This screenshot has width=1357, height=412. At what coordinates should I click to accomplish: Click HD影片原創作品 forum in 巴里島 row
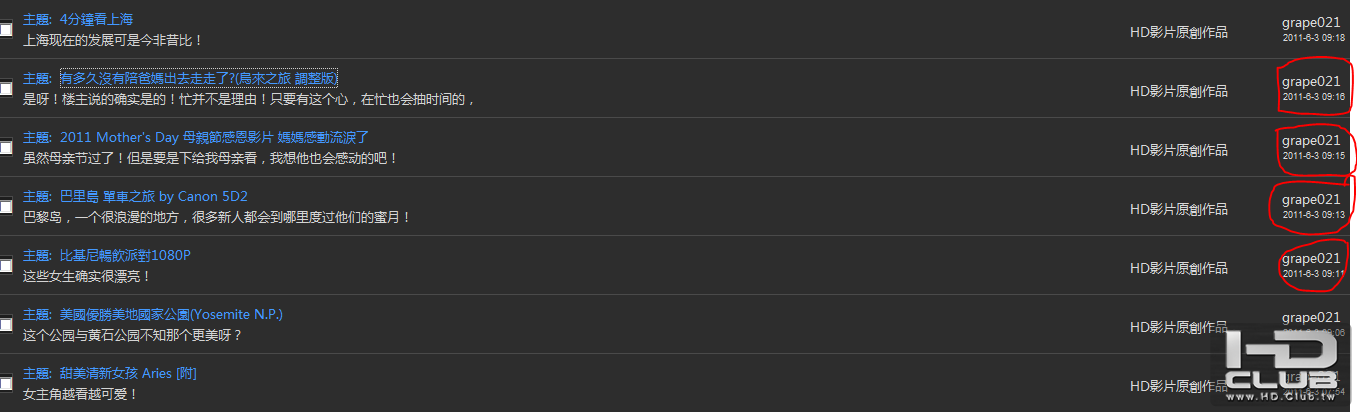pyautogui.click(x=1178, y=209)
